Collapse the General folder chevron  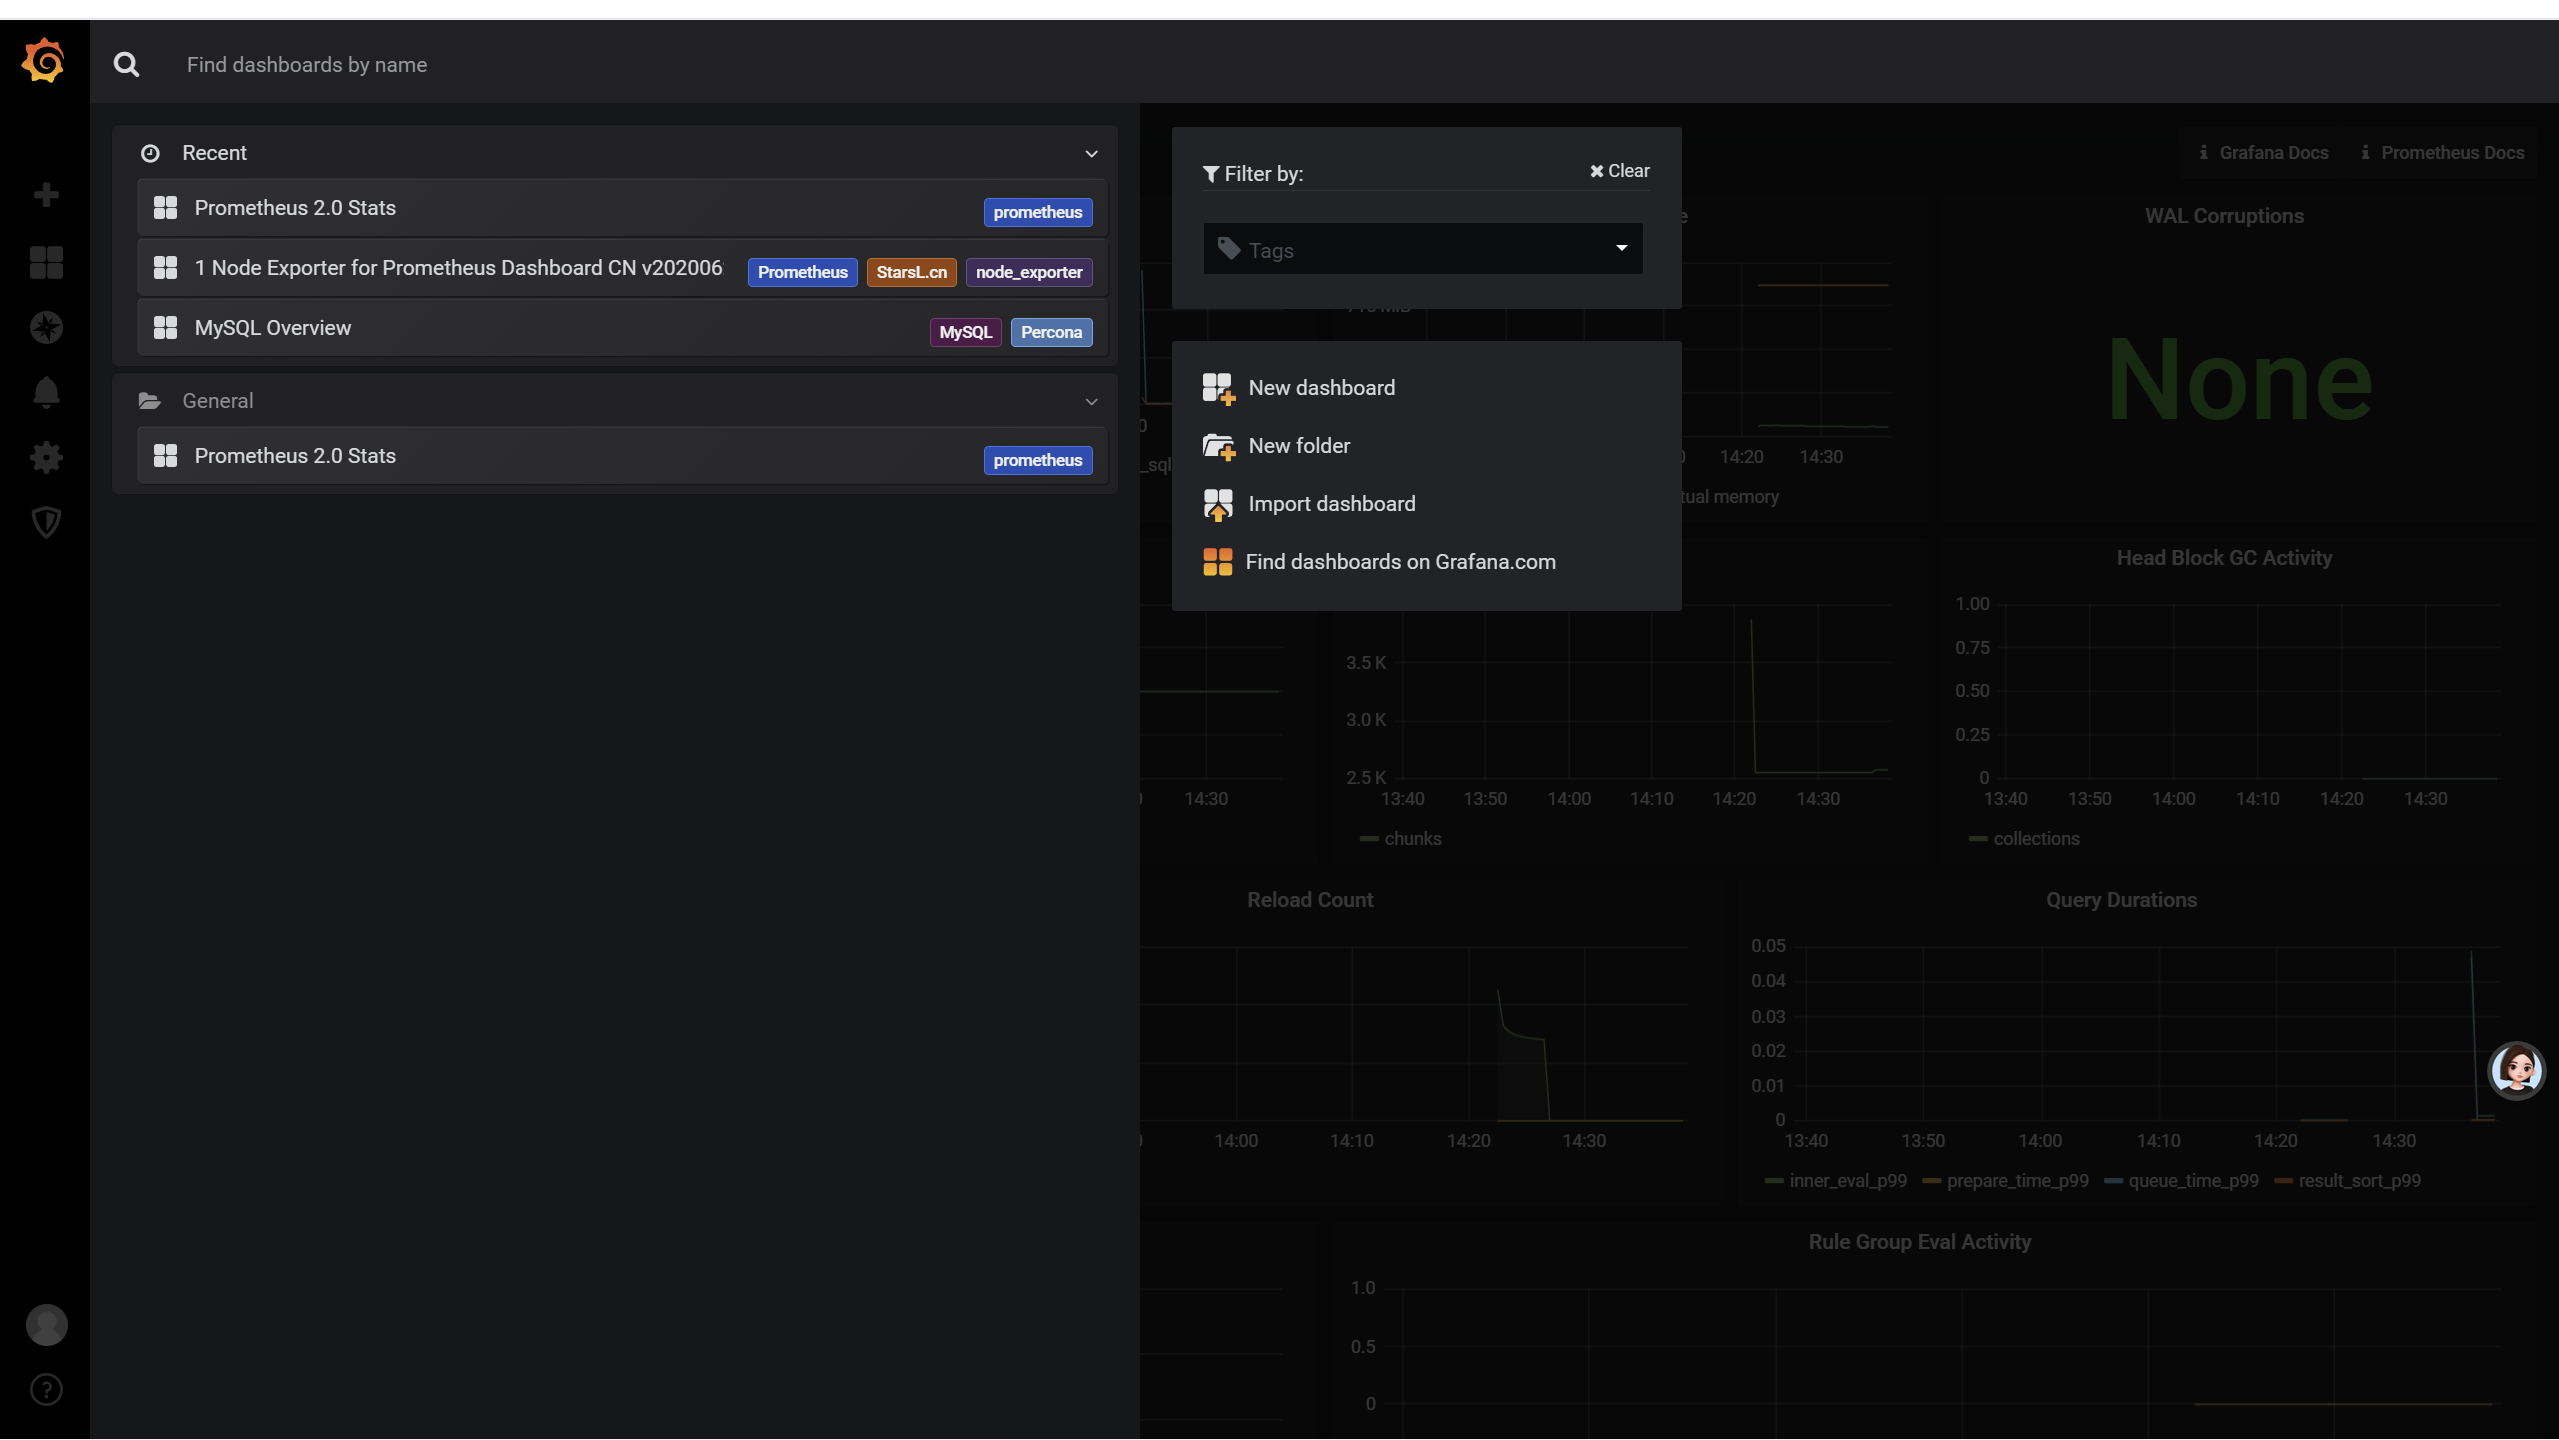[1091, 402]
